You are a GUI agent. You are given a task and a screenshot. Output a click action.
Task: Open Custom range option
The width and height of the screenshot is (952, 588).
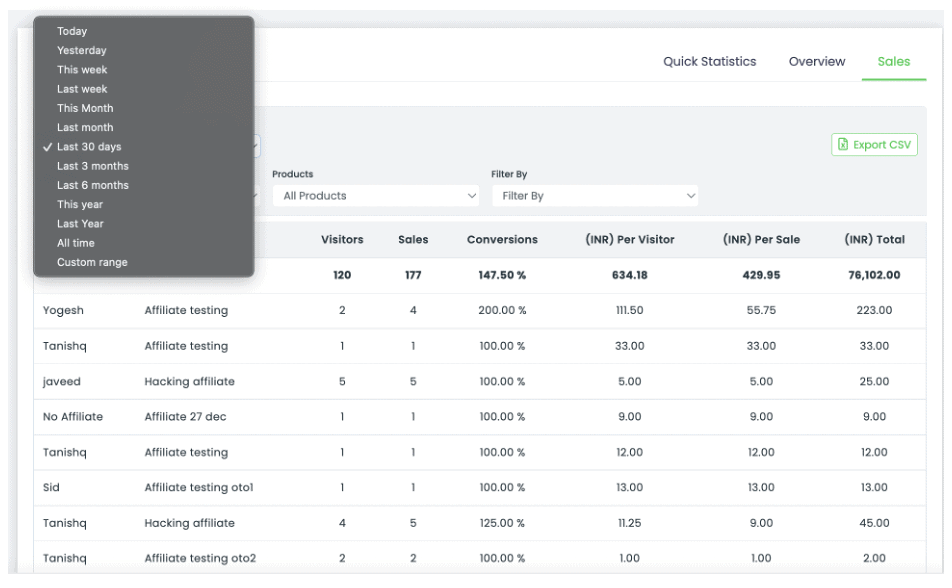(92, 262)
